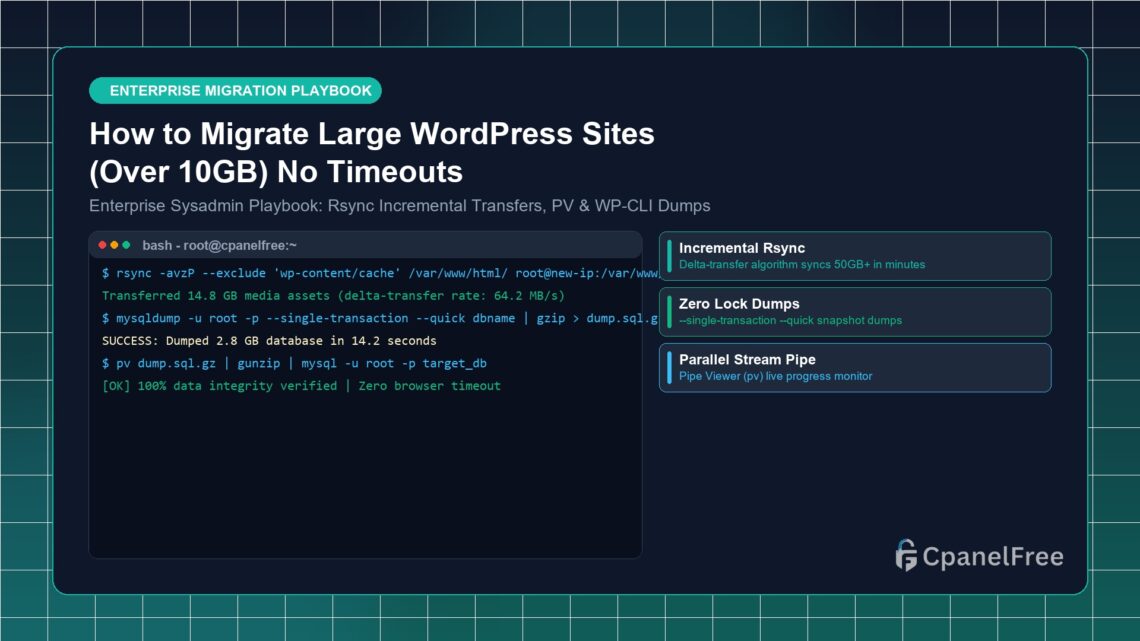Select the Zero Lock Dumps card
Image resolution: width=1140 pixels, height=641 pixels.
tap(855, 312)
